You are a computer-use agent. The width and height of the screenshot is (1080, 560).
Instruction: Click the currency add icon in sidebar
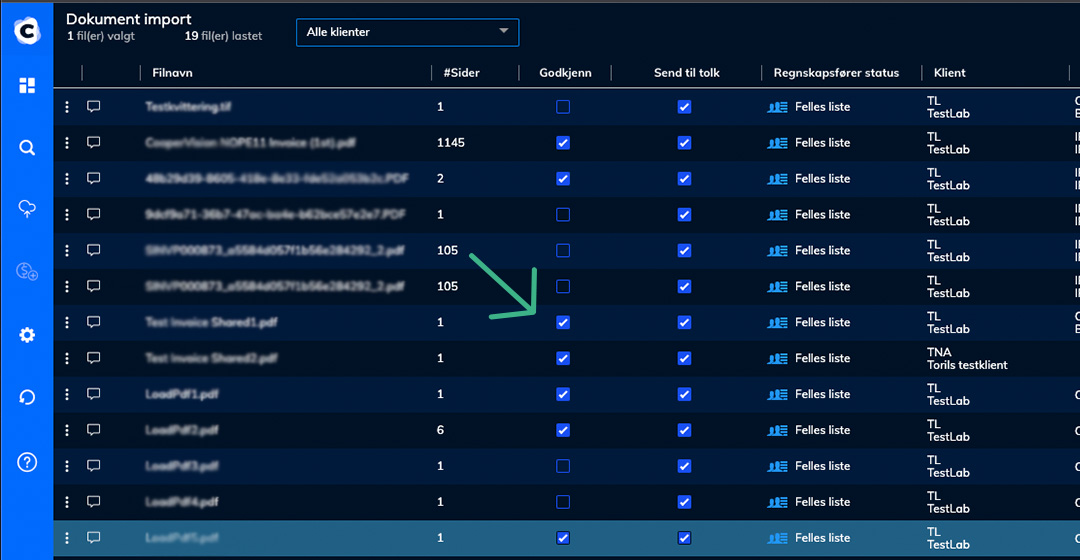[27, 272]
